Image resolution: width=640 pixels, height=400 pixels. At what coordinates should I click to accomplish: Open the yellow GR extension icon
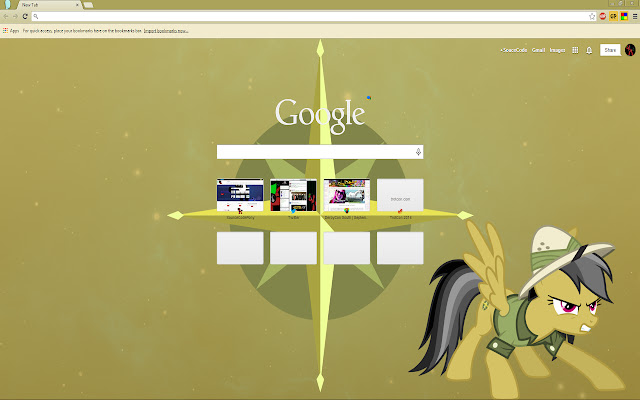[x=613, y=16]
